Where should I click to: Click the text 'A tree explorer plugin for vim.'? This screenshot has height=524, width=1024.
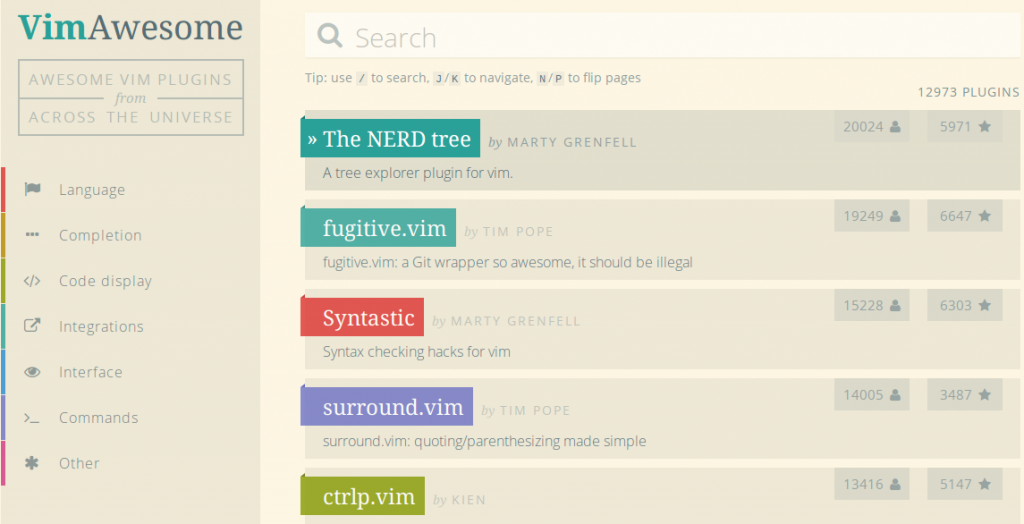coord(418,173)
